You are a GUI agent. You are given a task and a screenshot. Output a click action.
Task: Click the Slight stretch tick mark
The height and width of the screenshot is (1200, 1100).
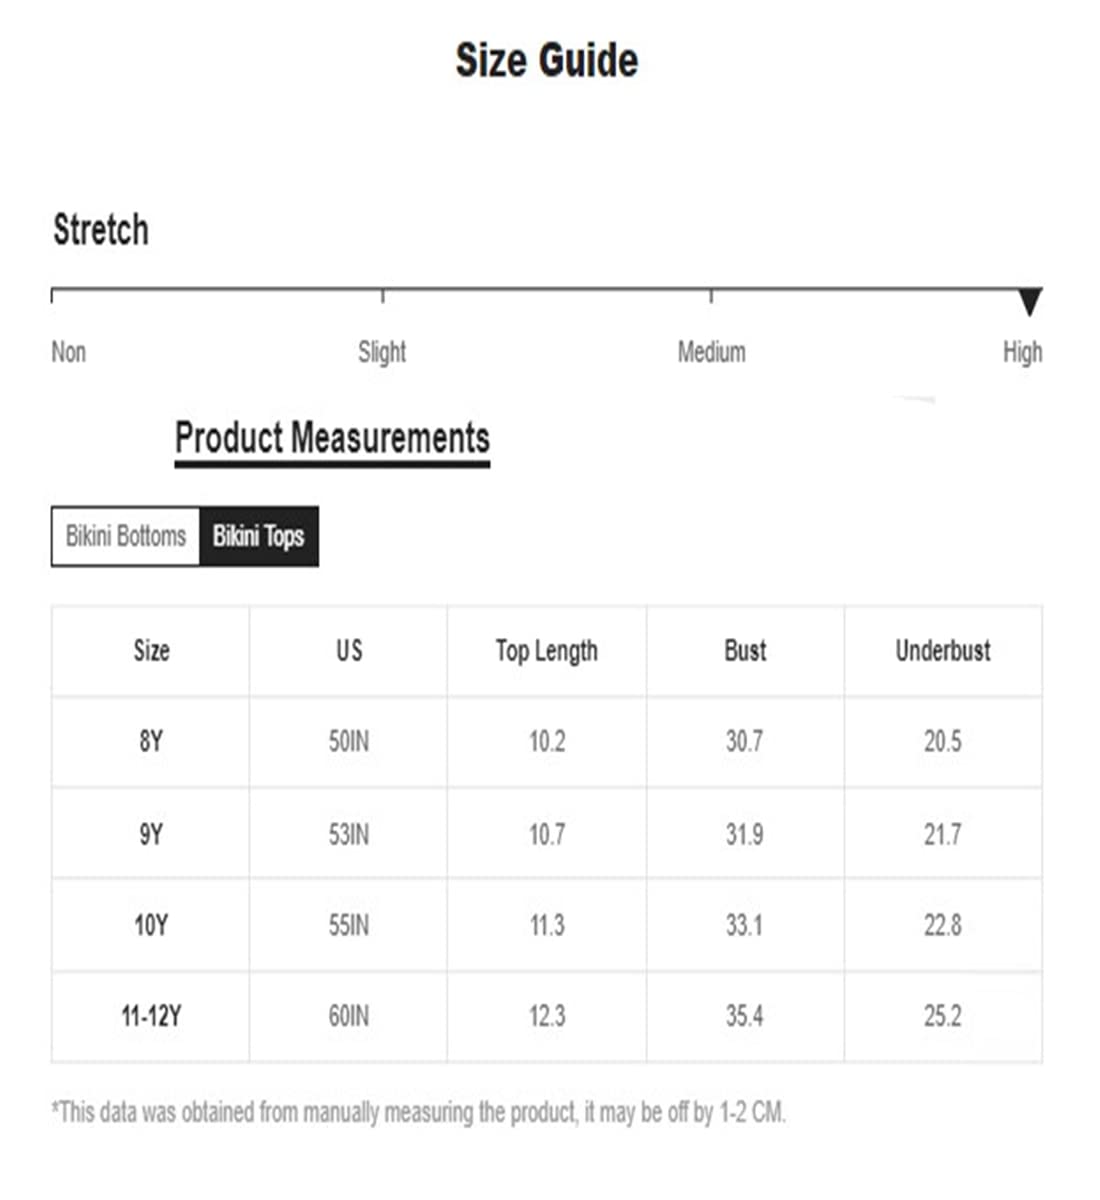click(x=383, y=296)
